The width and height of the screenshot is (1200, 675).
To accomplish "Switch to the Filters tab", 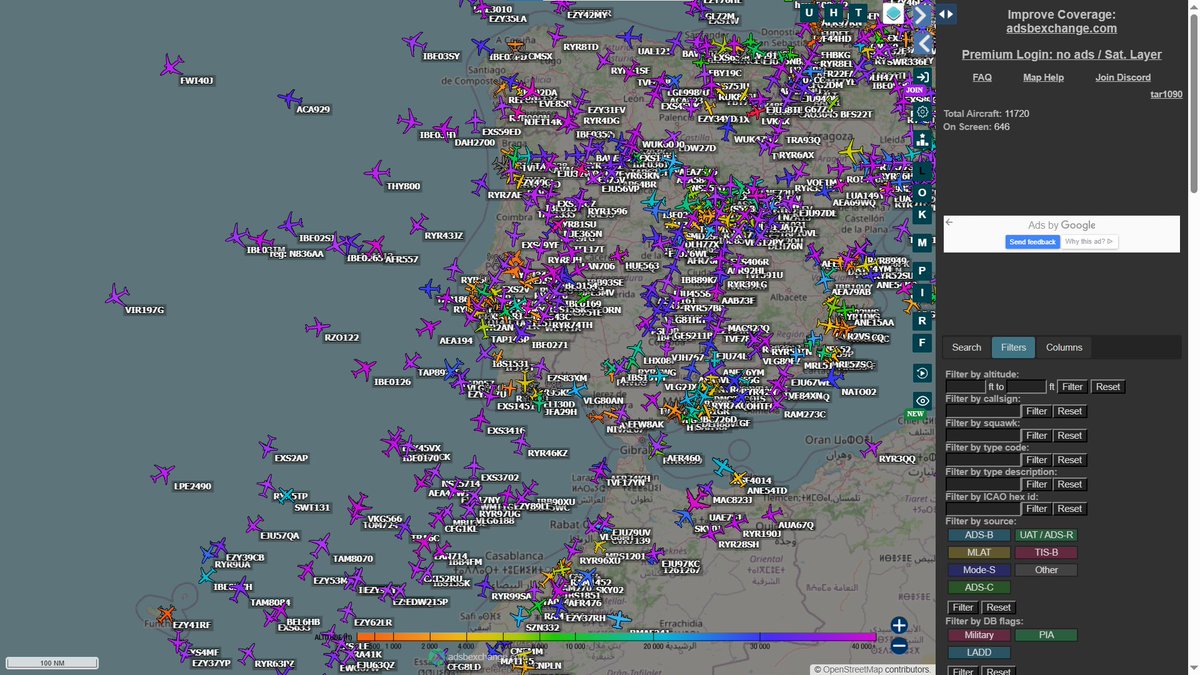I will click(1013, 347).
